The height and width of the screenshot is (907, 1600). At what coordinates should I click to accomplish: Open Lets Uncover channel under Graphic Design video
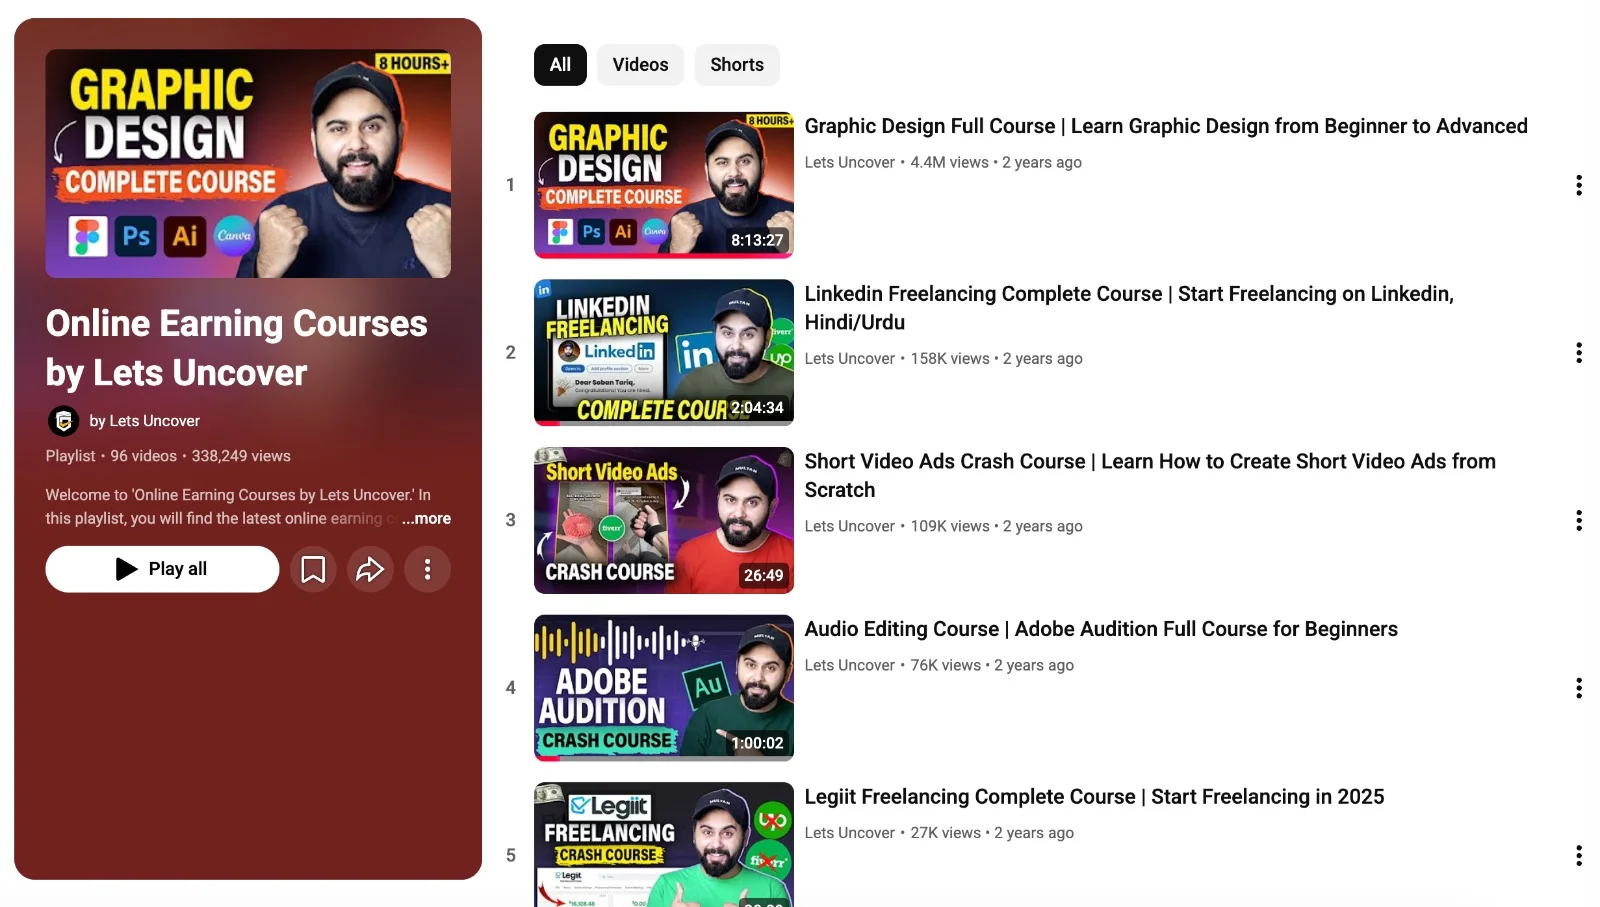[850, 162]
